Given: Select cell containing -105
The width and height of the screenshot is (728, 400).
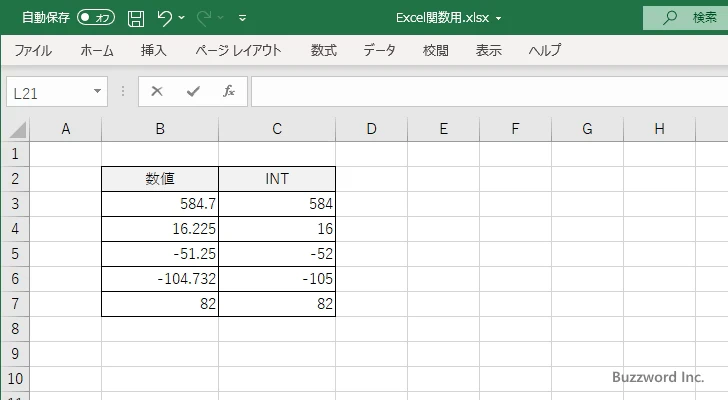Looking at the screenshot, I should coord(277,279).
